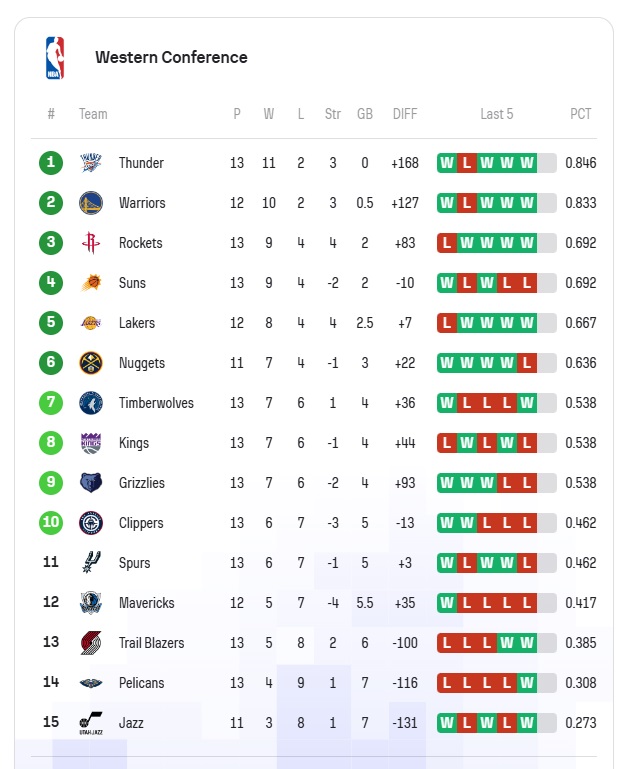Sort by the DIFF column header

[405, 114]
